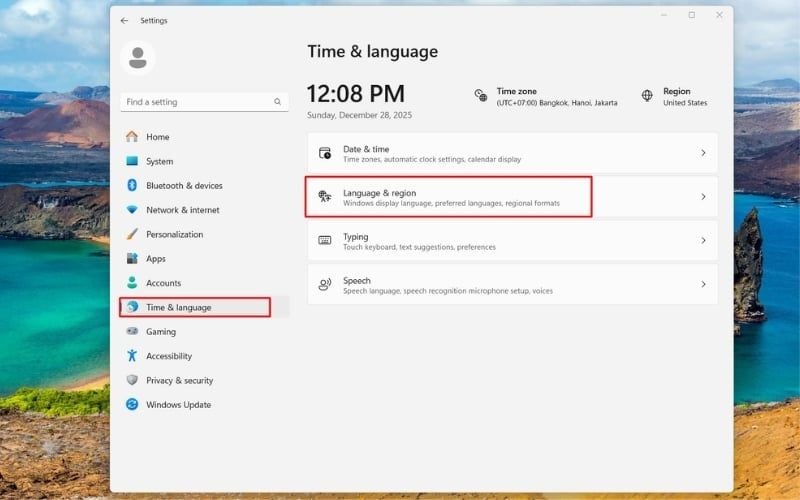Click the Bluetooth icon in the sidebar
Image resolution: width=800 pixels, height=500 pixels.
tap(132, 185)
